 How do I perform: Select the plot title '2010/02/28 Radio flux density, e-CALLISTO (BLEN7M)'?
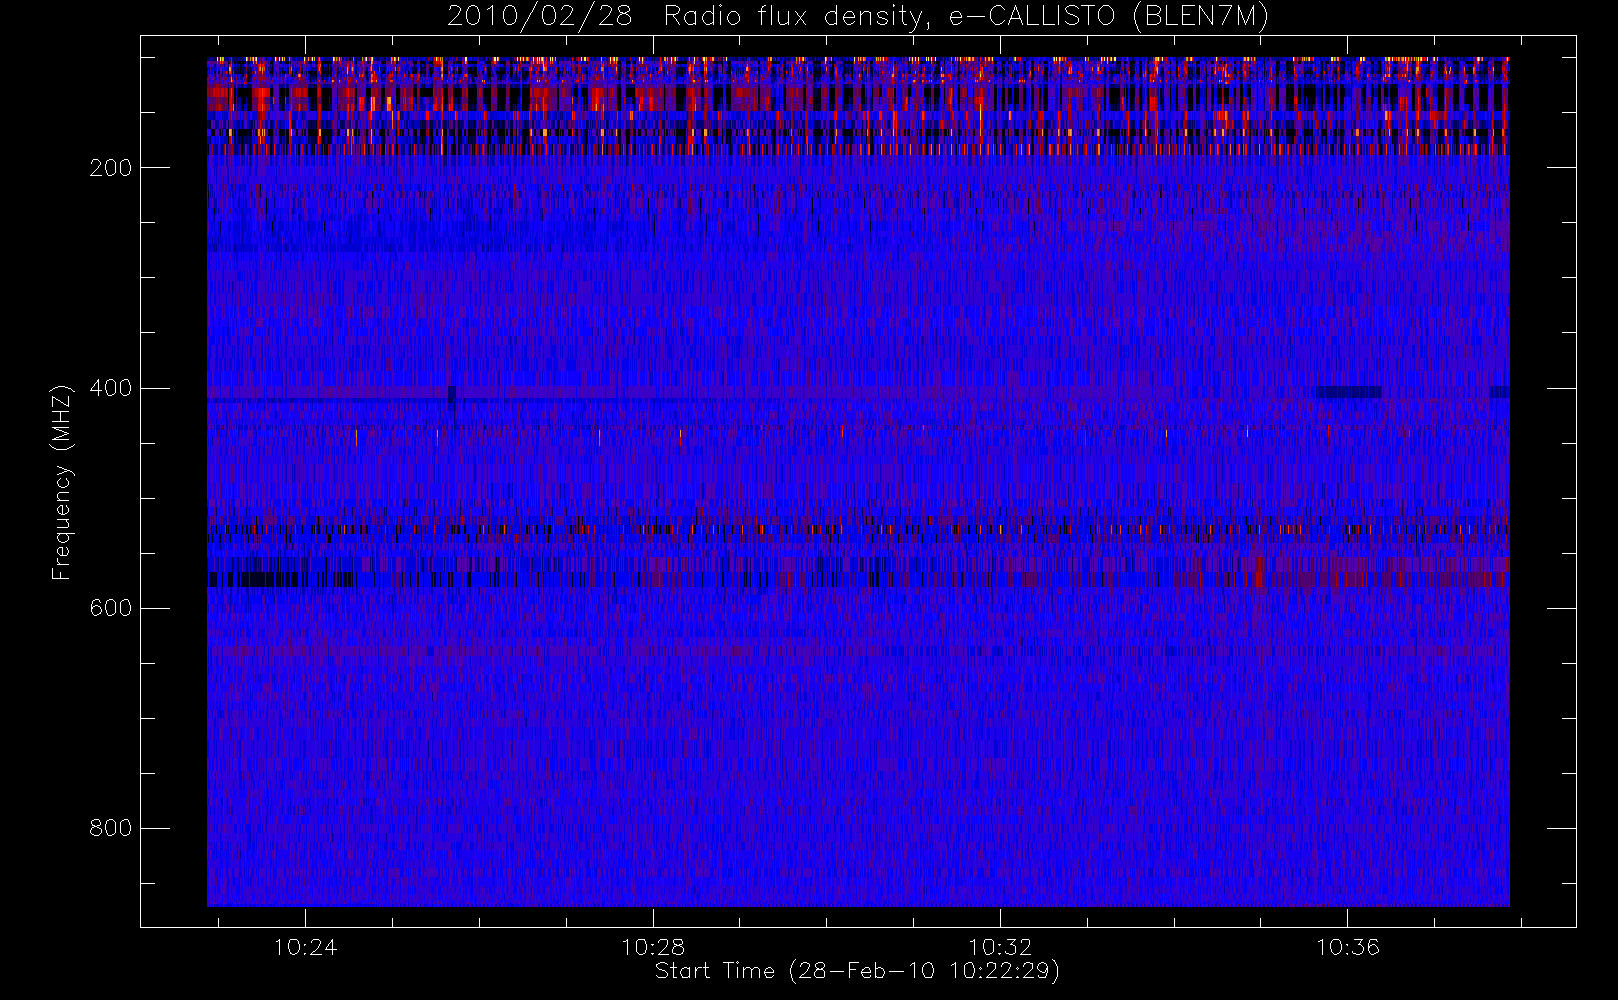[x=857, y=17]
